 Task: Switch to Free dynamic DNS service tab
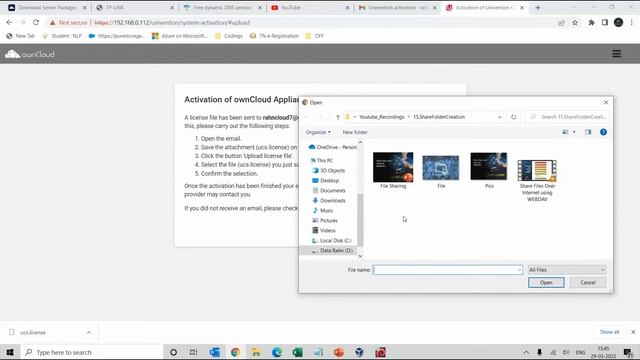(222, 7)
